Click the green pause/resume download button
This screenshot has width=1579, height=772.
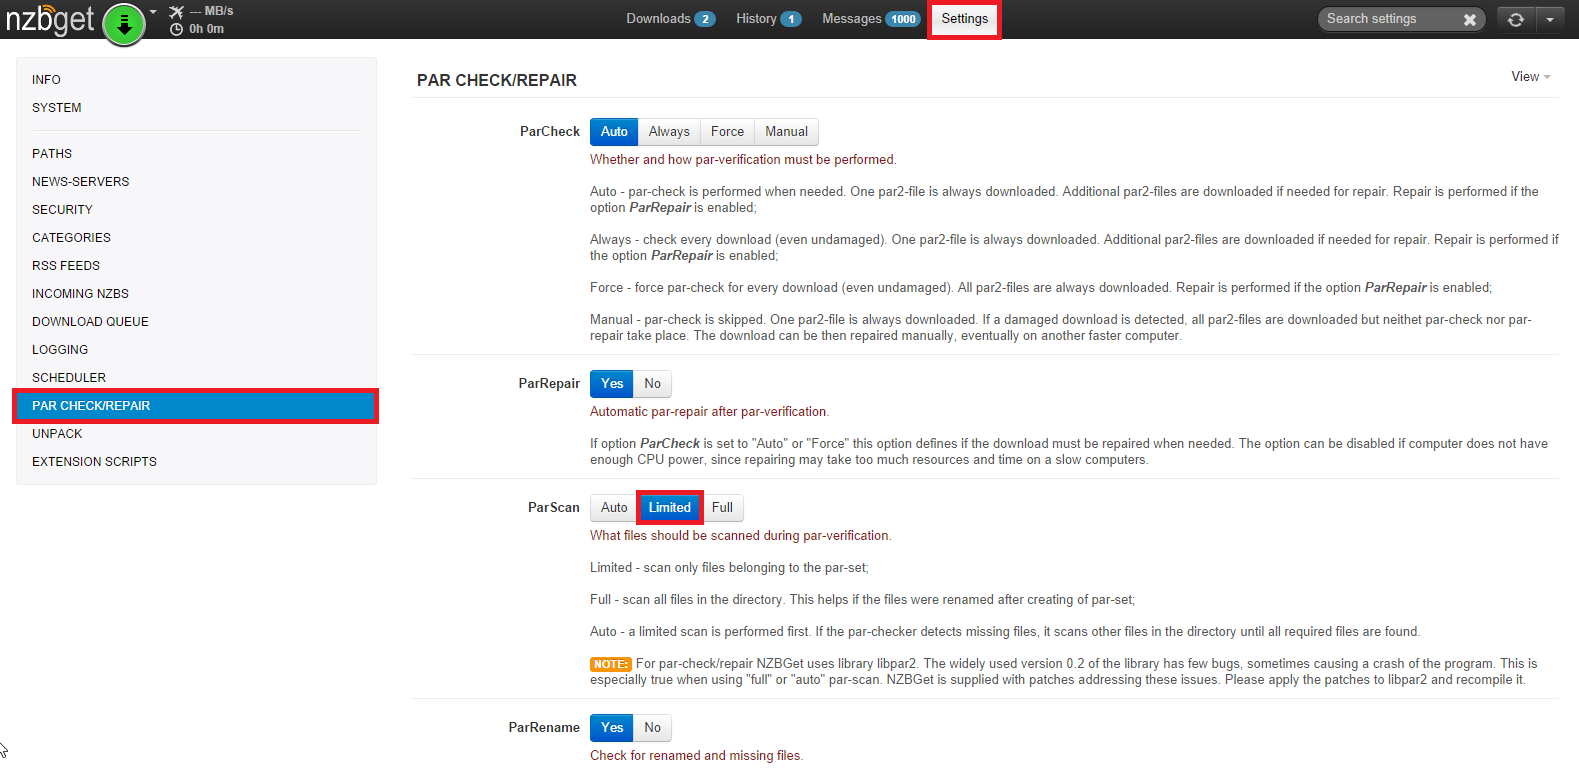pos(124,24)
